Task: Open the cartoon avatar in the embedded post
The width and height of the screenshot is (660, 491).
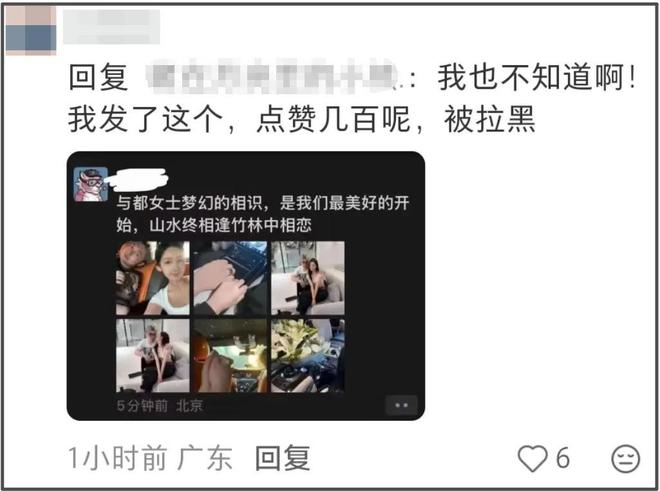Action: 90,184
